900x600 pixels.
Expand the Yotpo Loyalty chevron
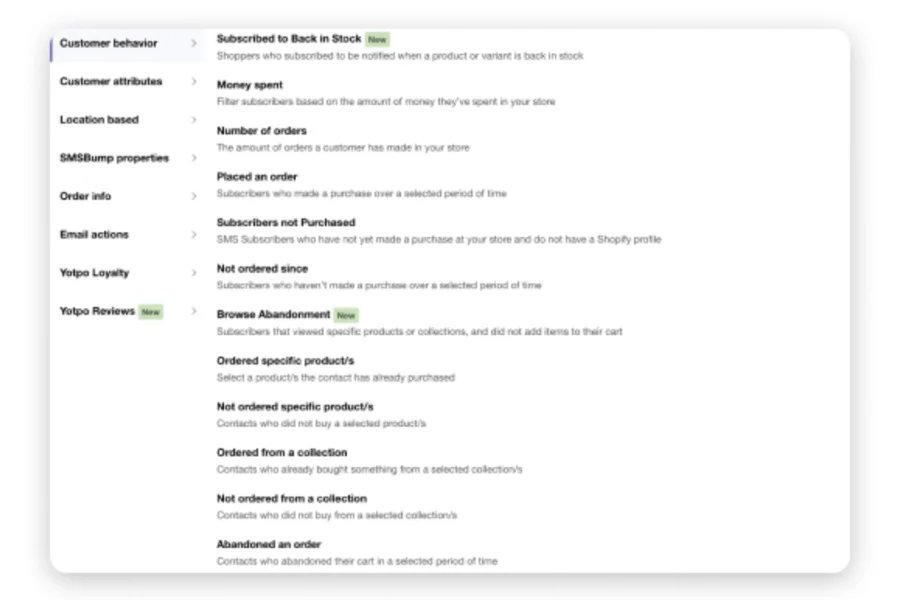point(193,273)
